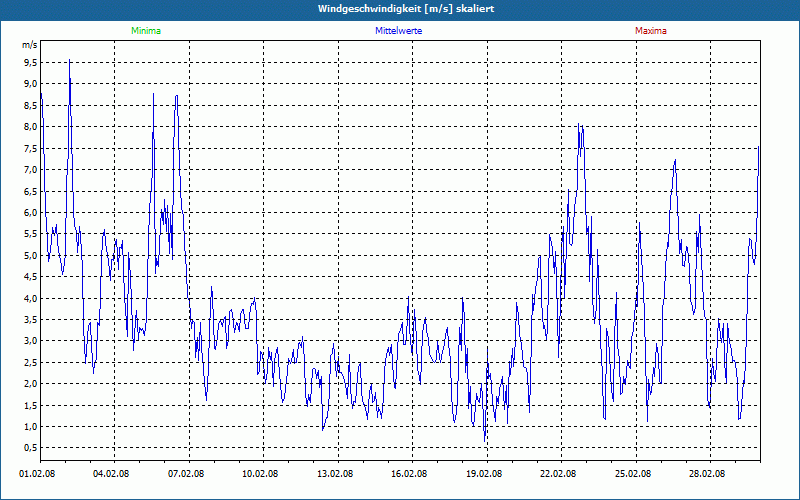This screenshot has height=500, width=800.
Task: Click the 1,0 y-axis value
Action: [x=31, y=427]
